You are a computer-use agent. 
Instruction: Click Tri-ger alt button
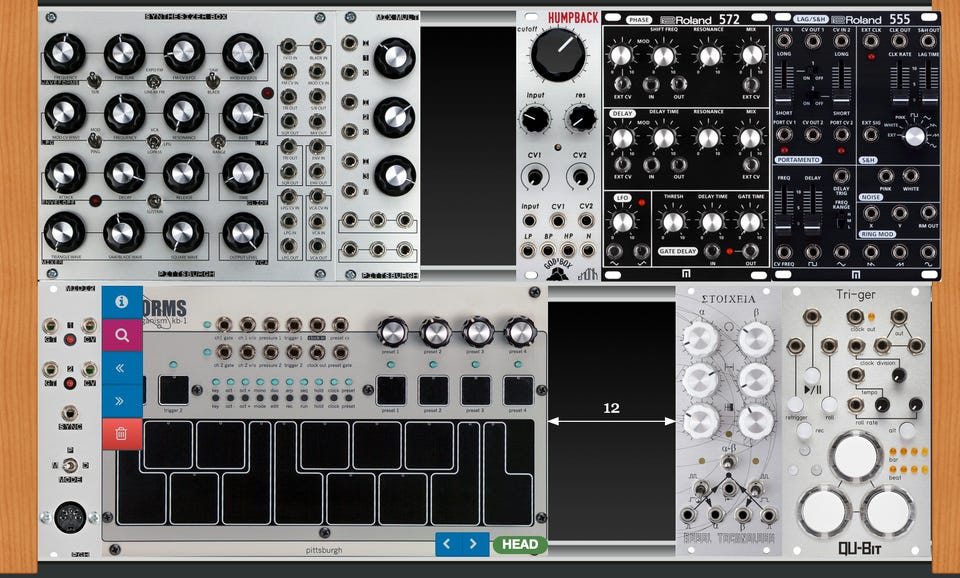pos(907,430)
